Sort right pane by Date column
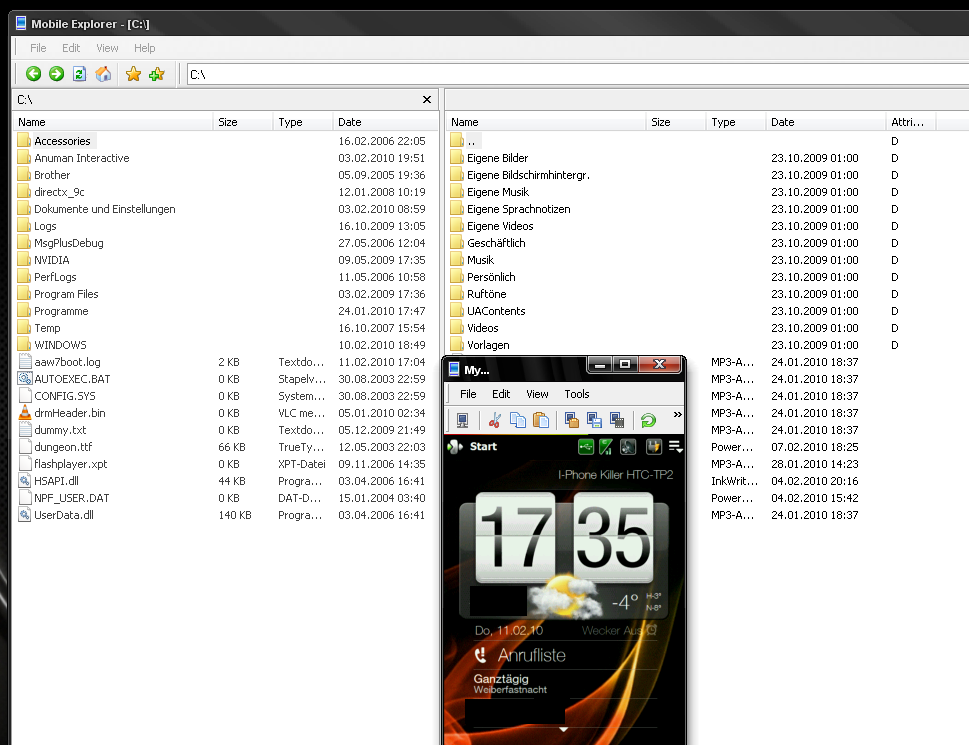 coord(826,122)
